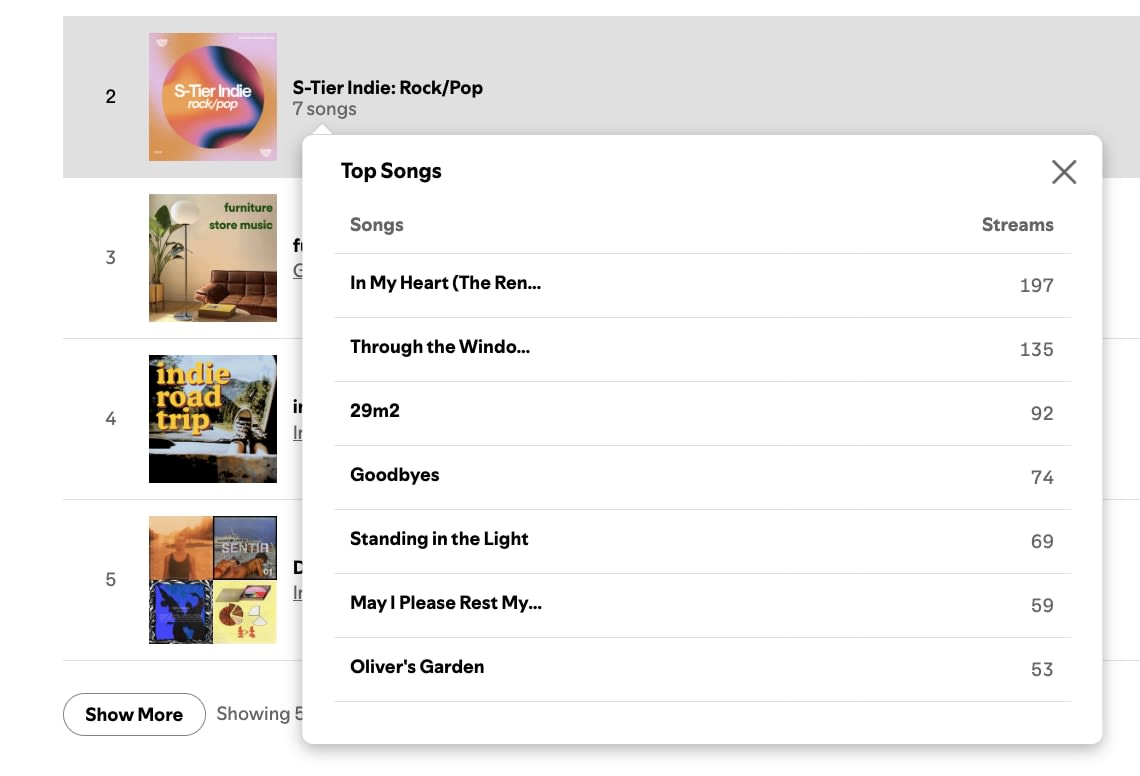Screen dimensions: 1140x776
Task: Click the Show More button
Action: (x=134, y=714)
